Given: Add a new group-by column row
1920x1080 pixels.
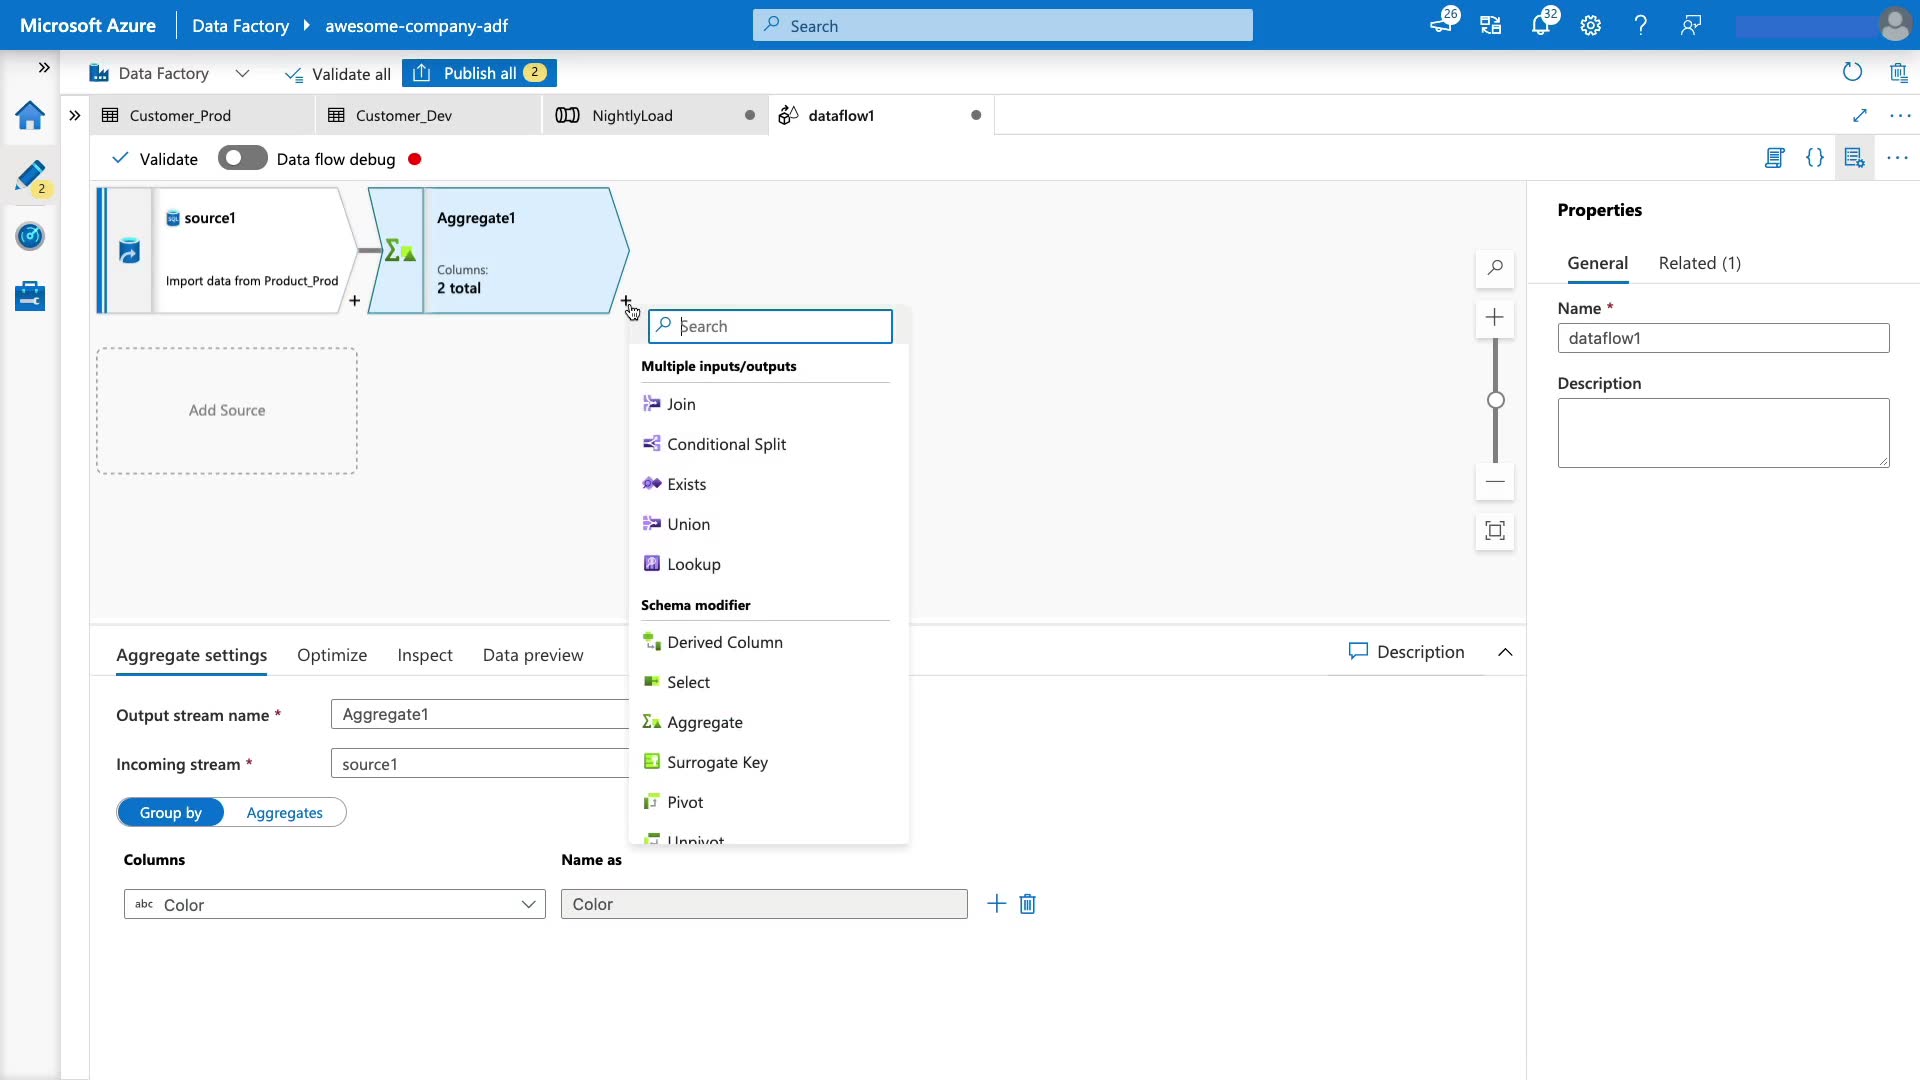Looking at the screenshot, I should point(996,904).
